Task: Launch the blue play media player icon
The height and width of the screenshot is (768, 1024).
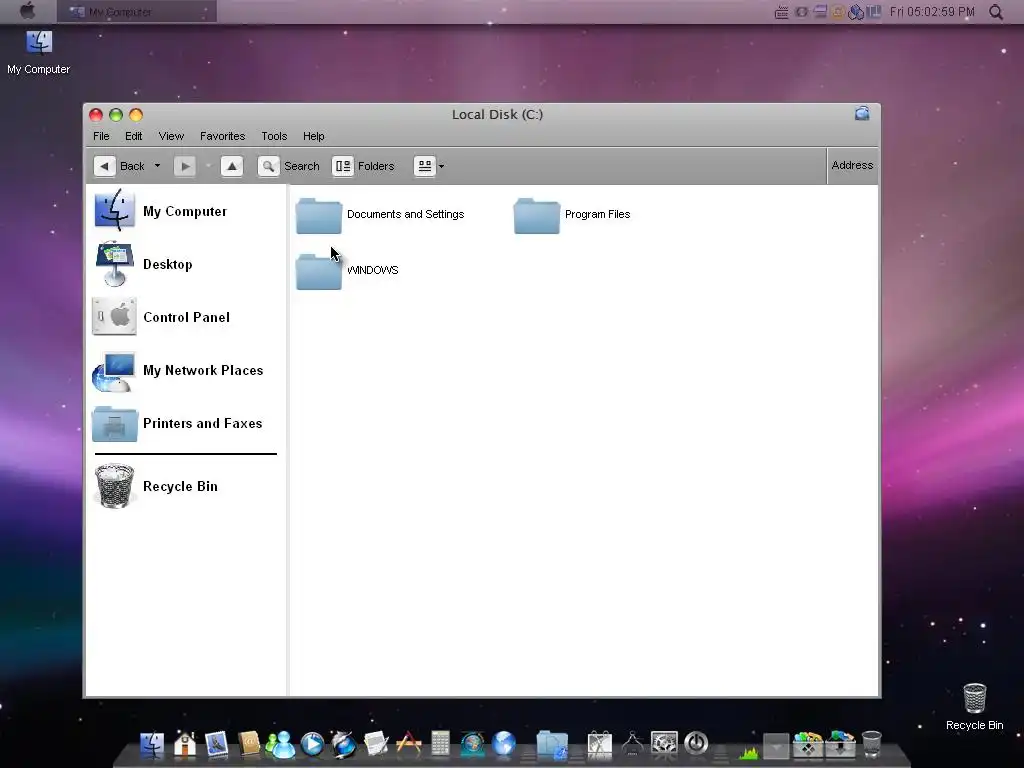Action: tap(312, 744)
